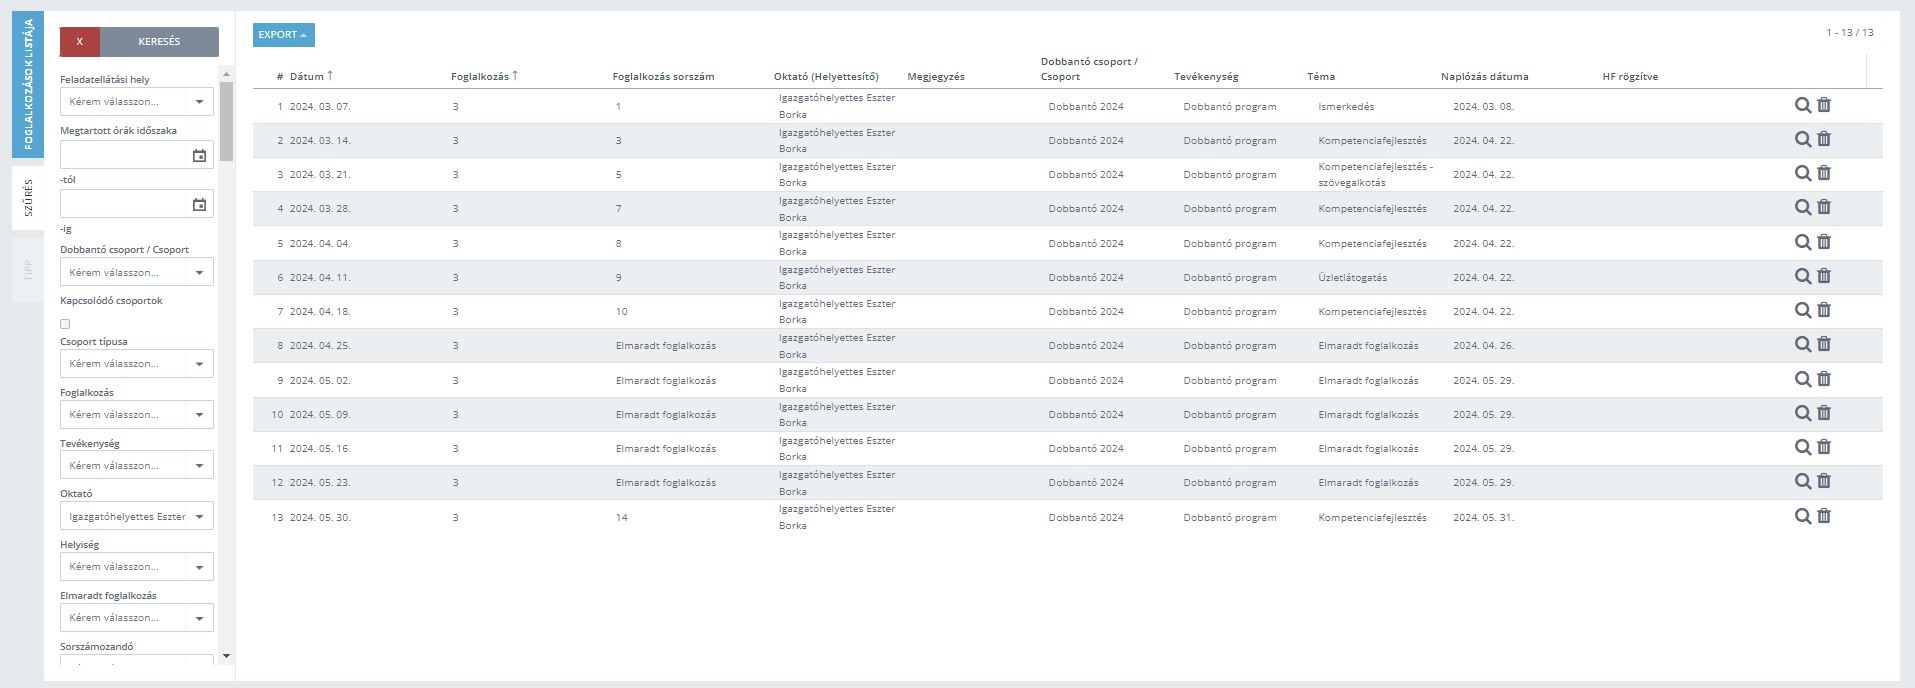View details of row 2024. 04. 18.

(x=1803, y=310)
